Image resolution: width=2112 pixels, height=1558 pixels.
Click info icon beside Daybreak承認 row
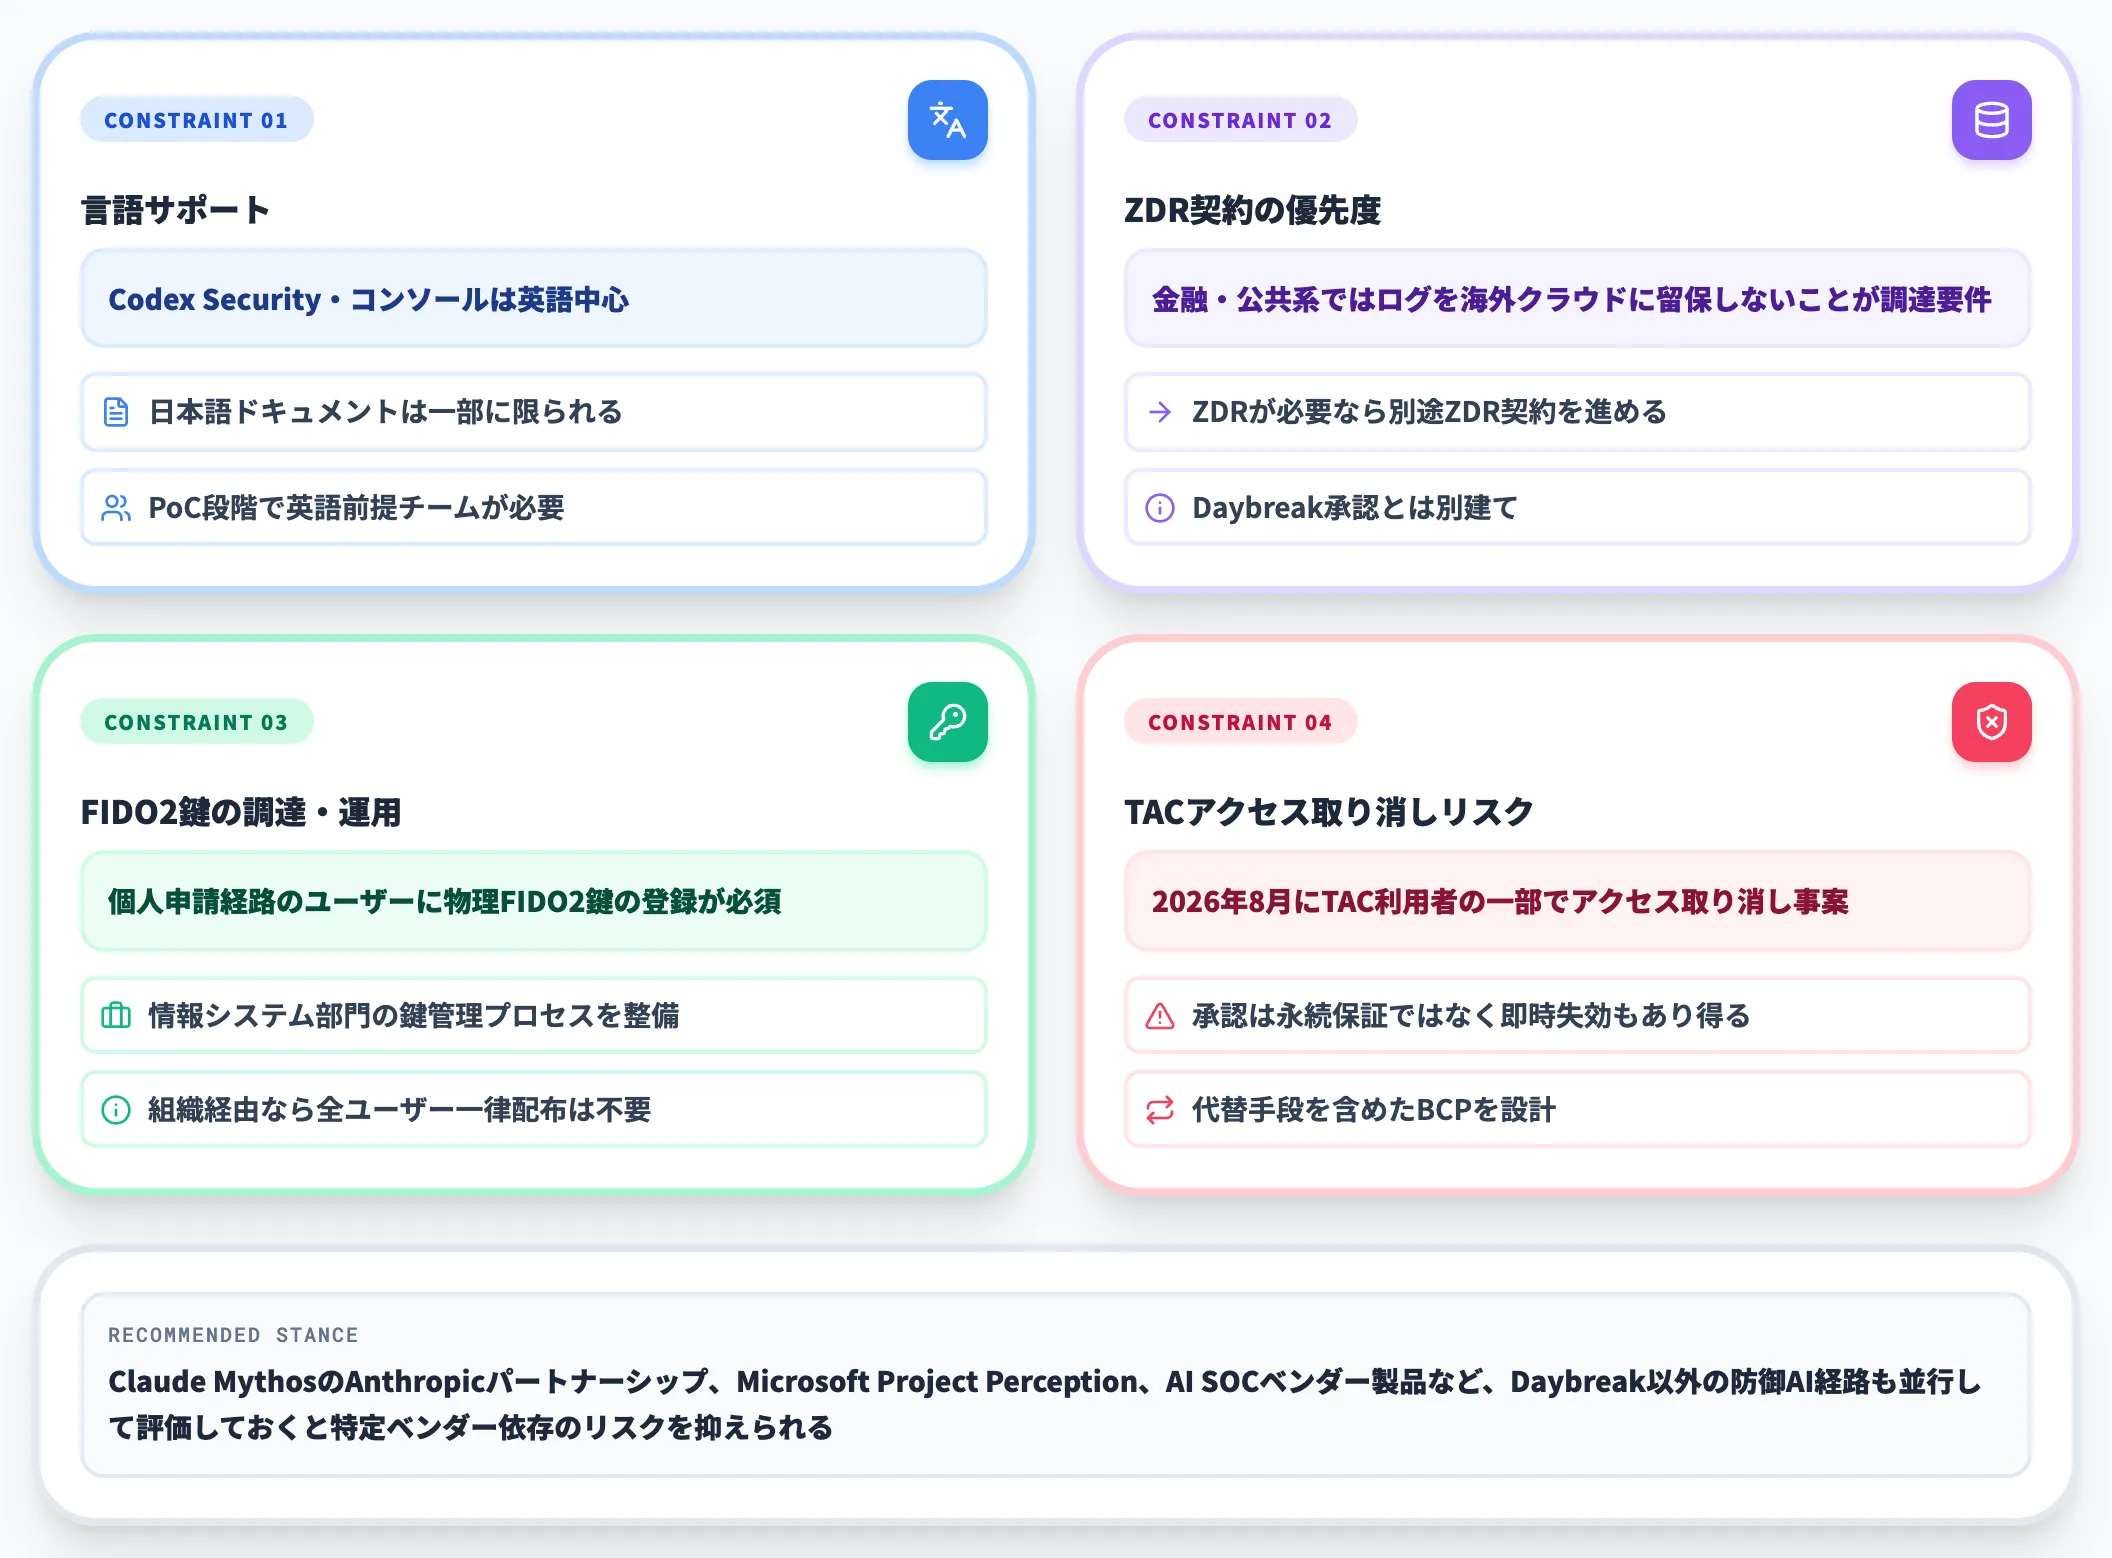click(1160, 508)
